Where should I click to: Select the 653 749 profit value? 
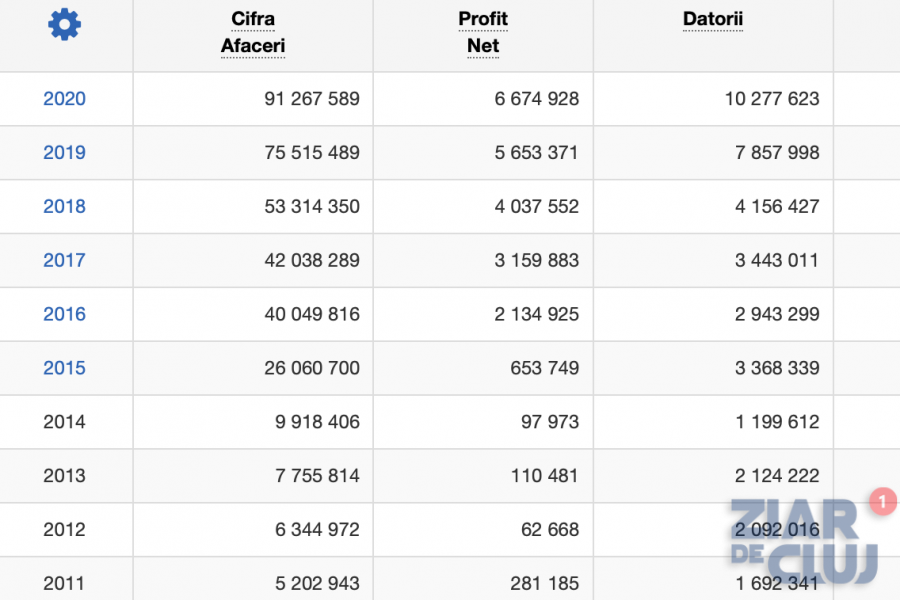point(544,368)
